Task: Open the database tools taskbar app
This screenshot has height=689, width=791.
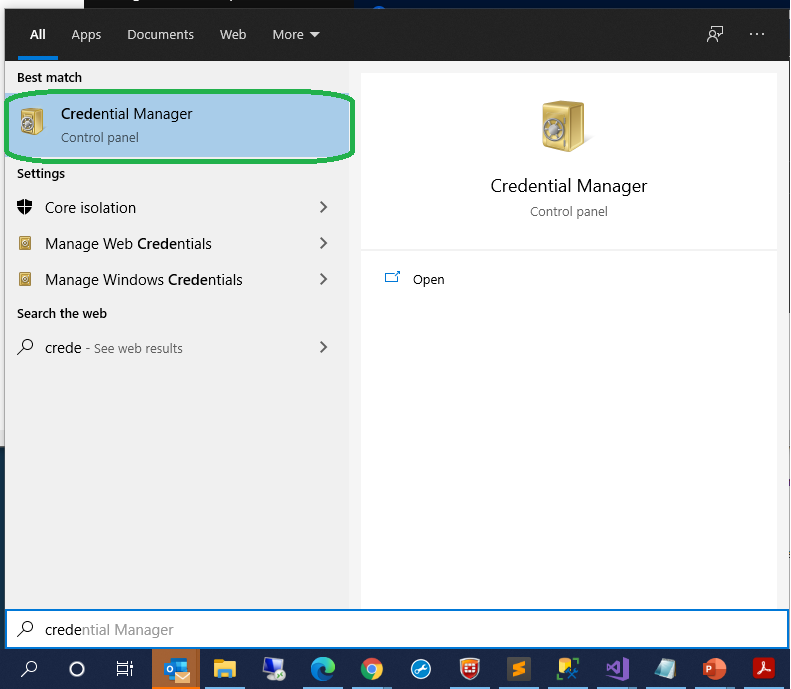Action: click(568, 669)
